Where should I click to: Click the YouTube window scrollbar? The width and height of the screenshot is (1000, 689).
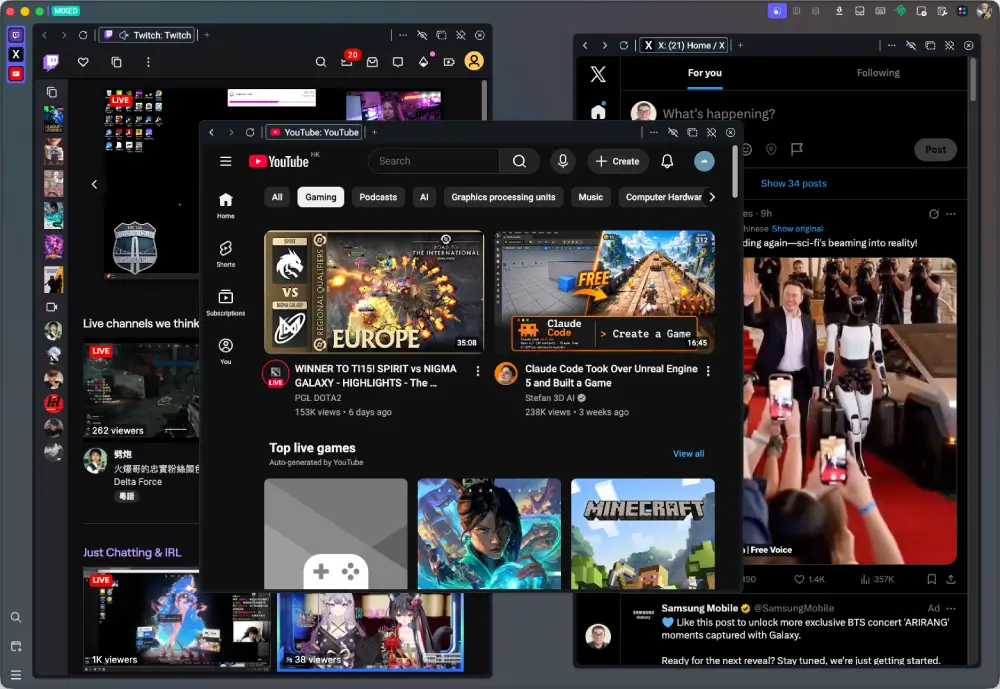click(735, 172)
